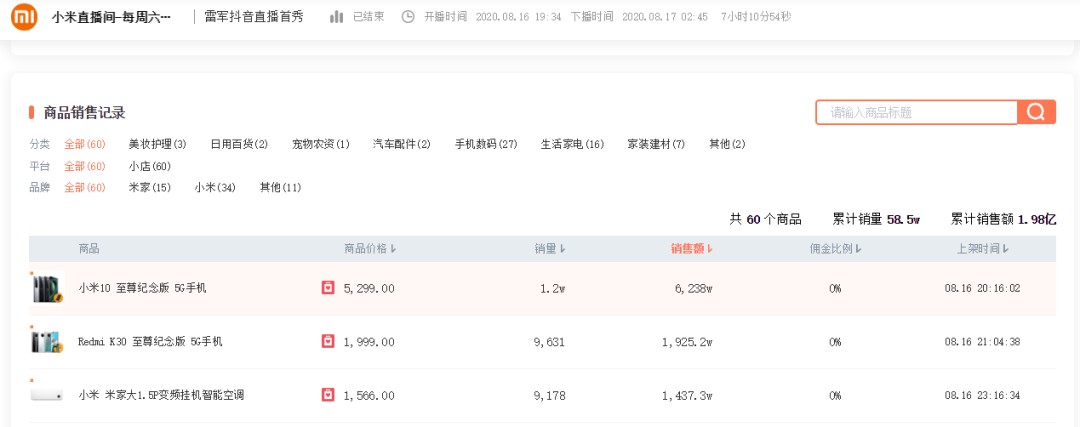1080x427 pixels.
Task: Filter by 家装建材(7) category
Action: pyautogui.click(x=656, y=145)
